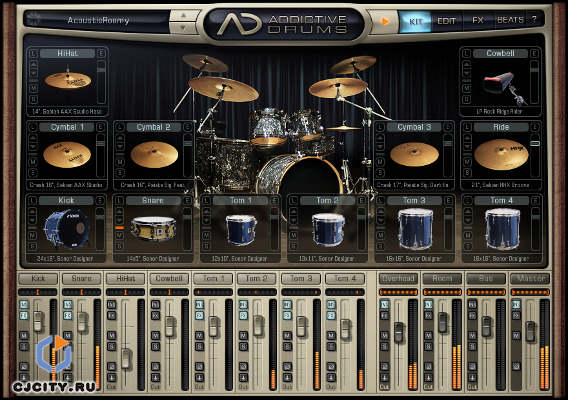Solo the Room mixer channel
The height and width of the screenshot is (400, 568).
[428, 347]
